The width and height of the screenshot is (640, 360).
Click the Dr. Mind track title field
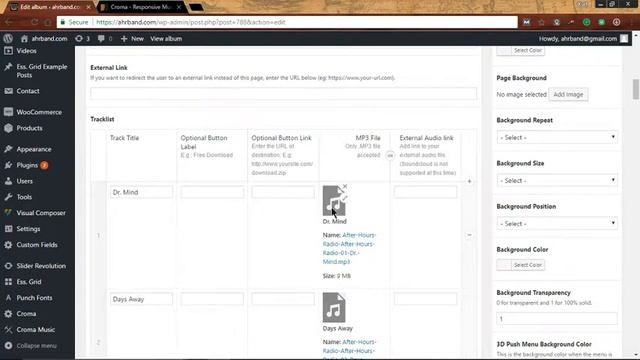pyautogui.click(x=141, y=192)
